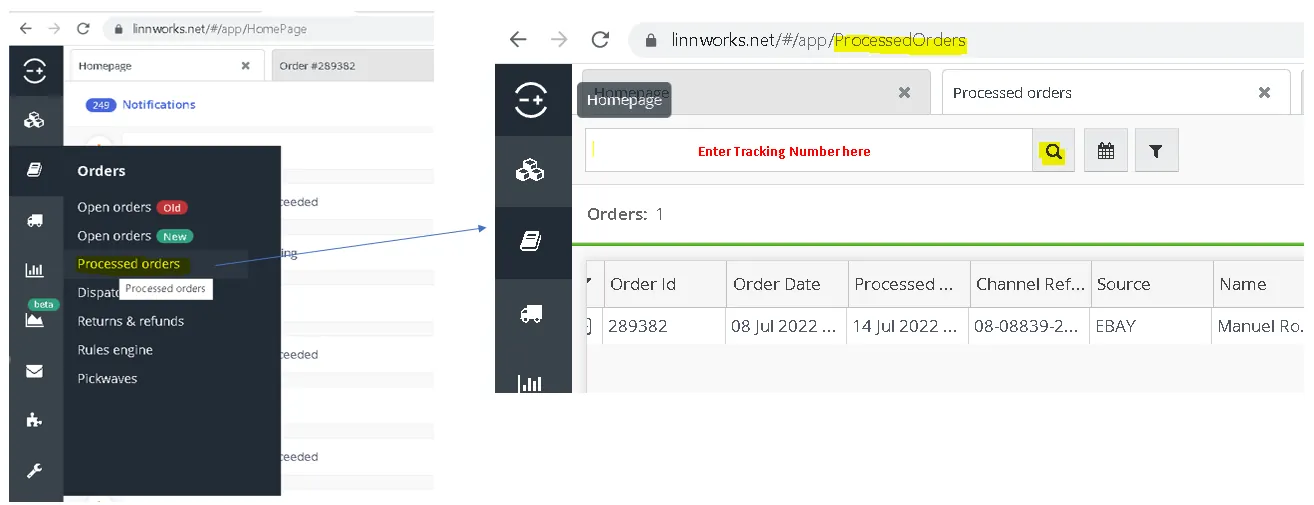Switch to the Order #289382 tab
Image resolution: width=1314 pixels, height=505 pixels.
click(x=352, y=66)
